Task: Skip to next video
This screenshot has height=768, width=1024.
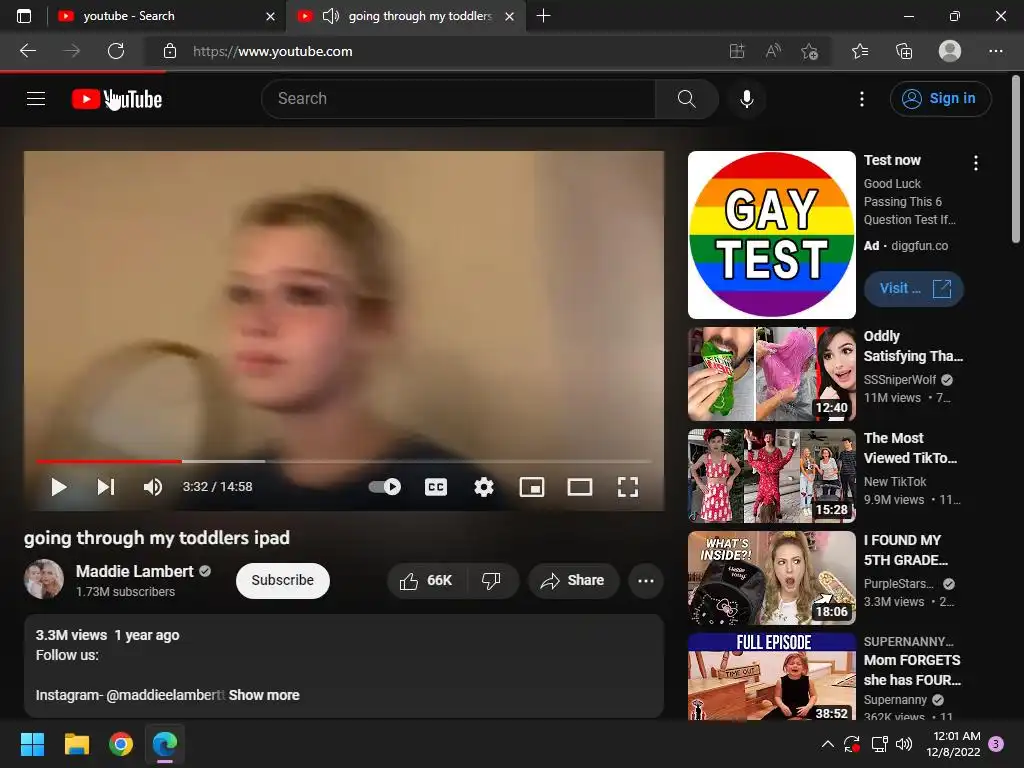Action: (x=106, y=487)
